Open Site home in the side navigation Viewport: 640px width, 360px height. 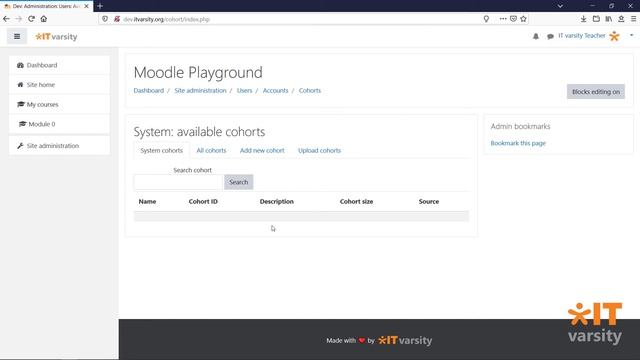point(59,85)
